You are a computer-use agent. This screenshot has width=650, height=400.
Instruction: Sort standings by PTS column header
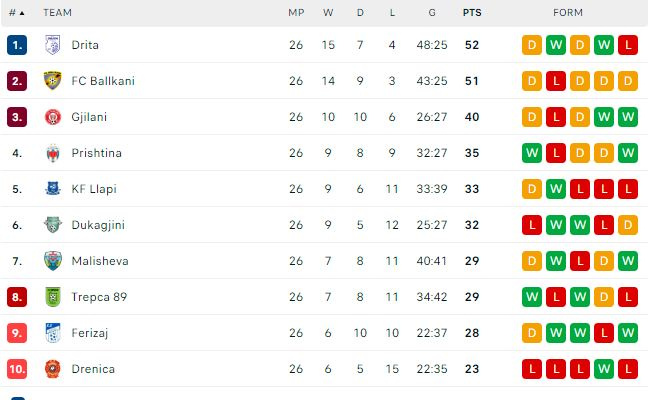pyautogui.click(x=471, y=13)
